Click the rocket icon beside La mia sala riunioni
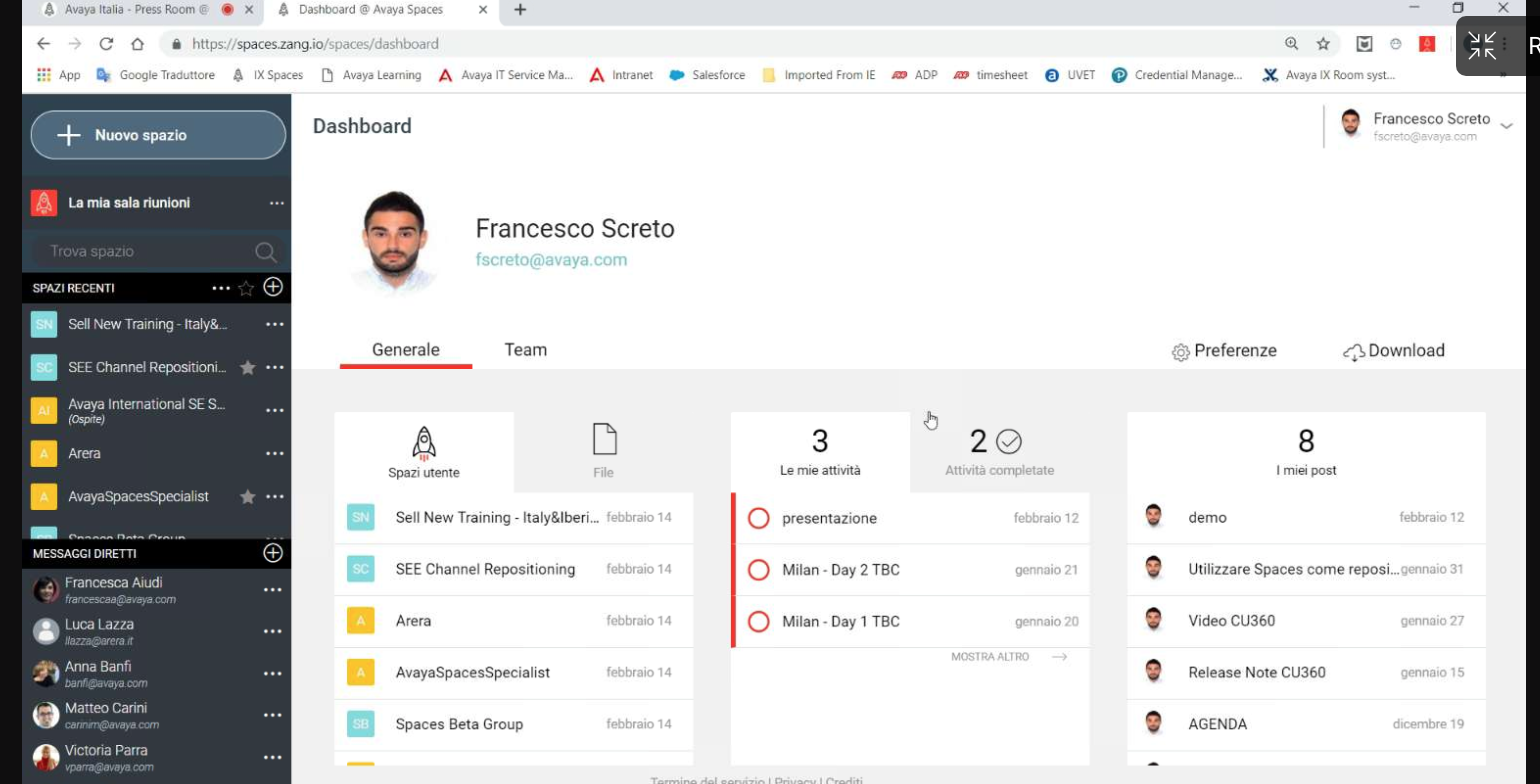Image resolution: width=1540 pixels, height=784 pixels. click(x=44, y=203)
